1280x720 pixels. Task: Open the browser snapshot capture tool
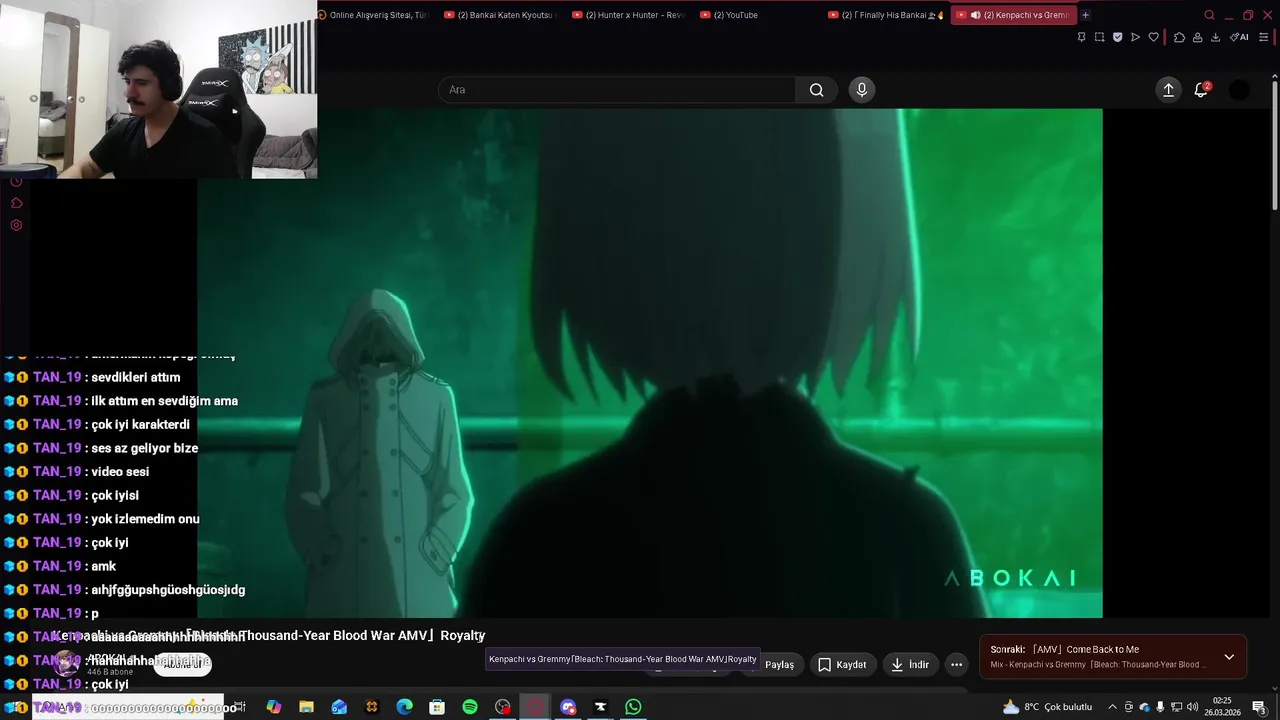pyautogui.click(x=1099, y=37)
